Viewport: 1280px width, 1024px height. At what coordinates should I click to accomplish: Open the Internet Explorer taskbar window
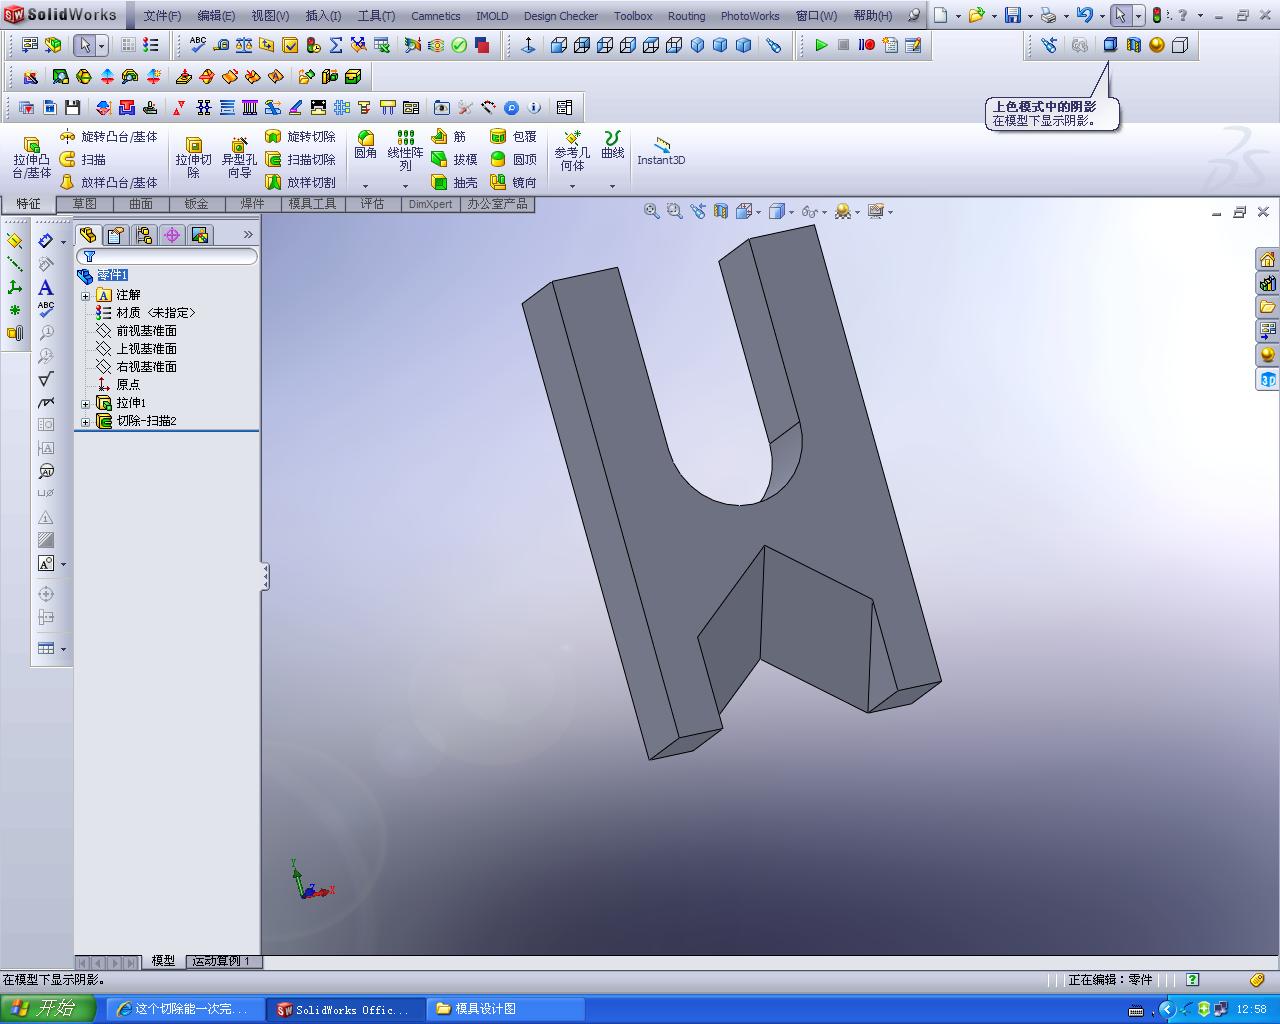185,1009
